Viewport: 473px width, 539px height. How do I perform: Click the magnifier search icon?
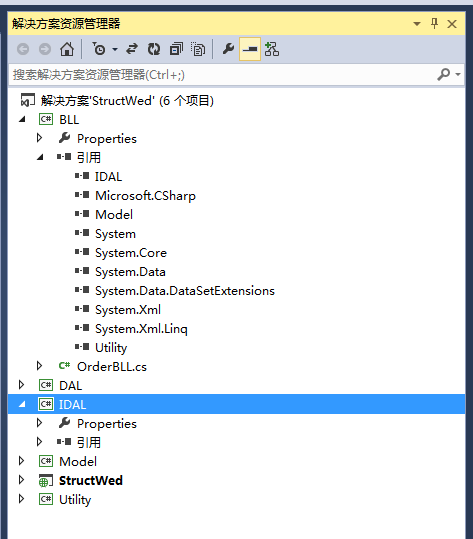coord(443,74)
